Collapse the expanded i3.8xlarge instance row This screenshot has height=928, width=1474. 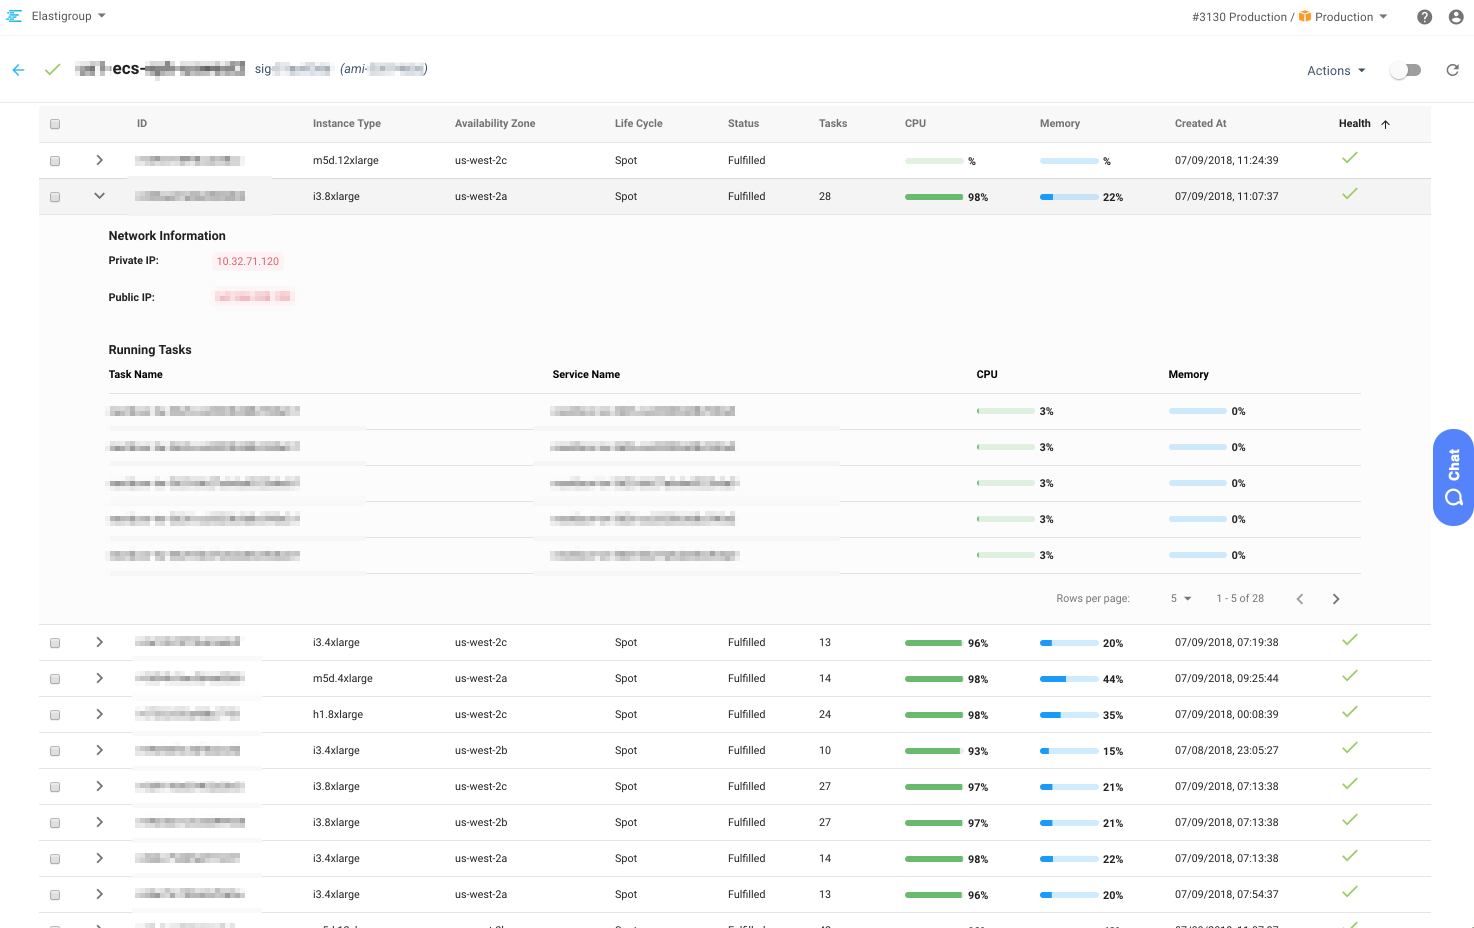coord(99,196)
